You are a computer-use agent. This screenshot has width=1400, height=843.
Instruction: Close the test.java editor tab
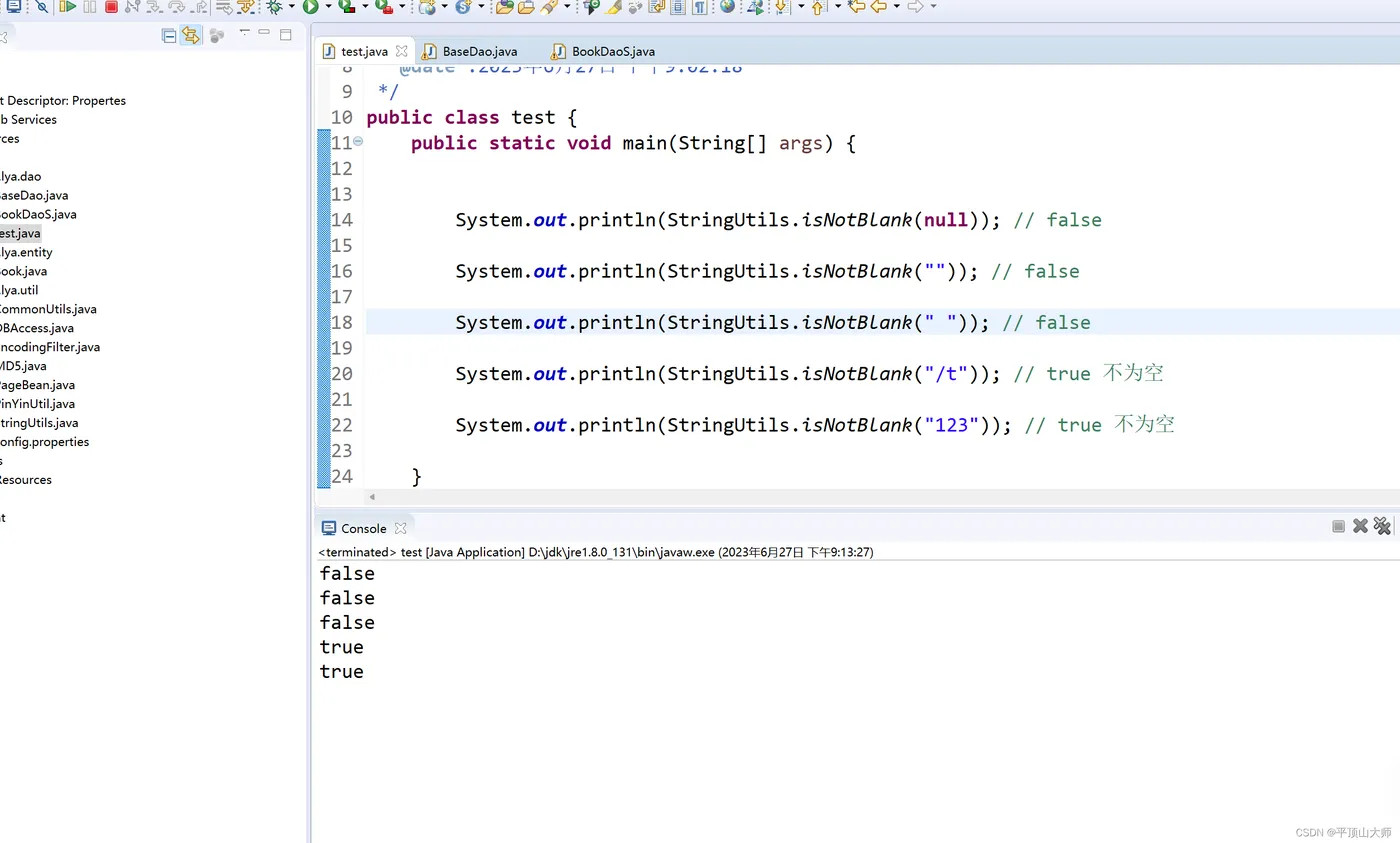(402, 51)
